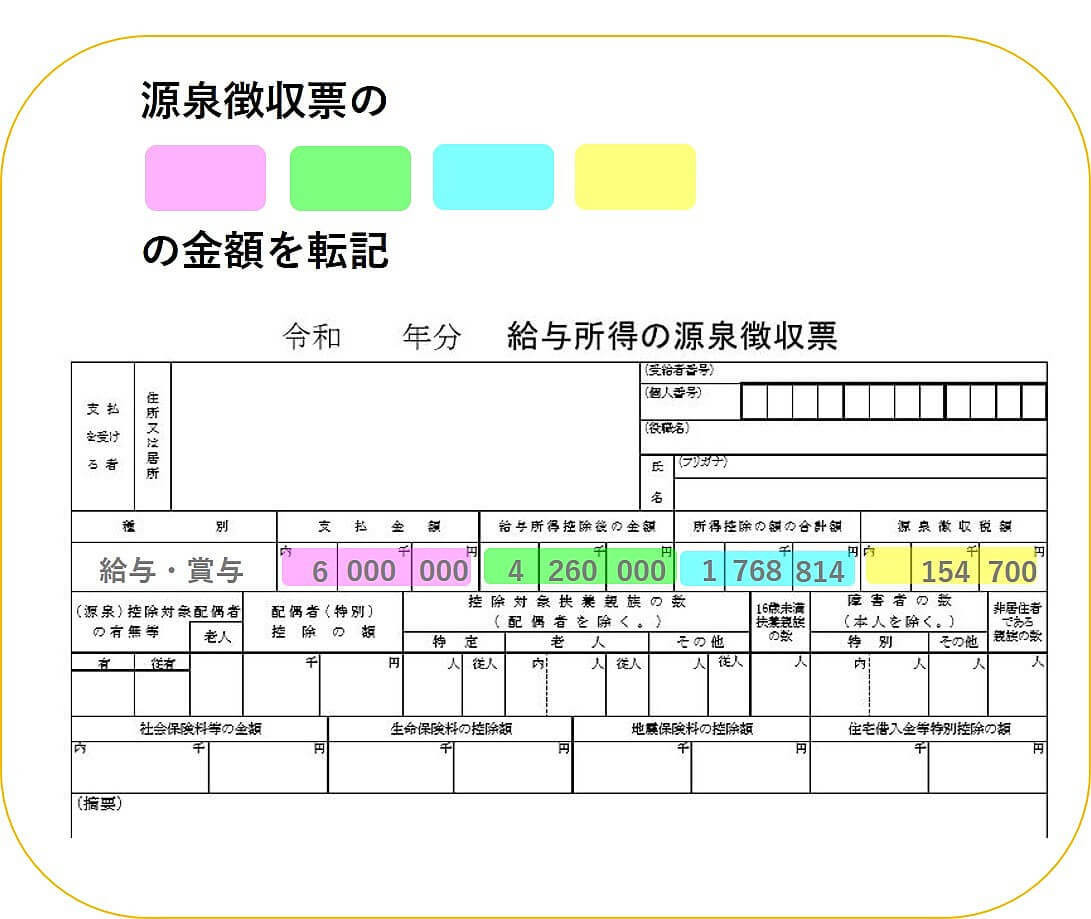Click the 配偶者(特別)控除の額 header cell
This screenshot has width=1091, height=919.
coord(322,621)
